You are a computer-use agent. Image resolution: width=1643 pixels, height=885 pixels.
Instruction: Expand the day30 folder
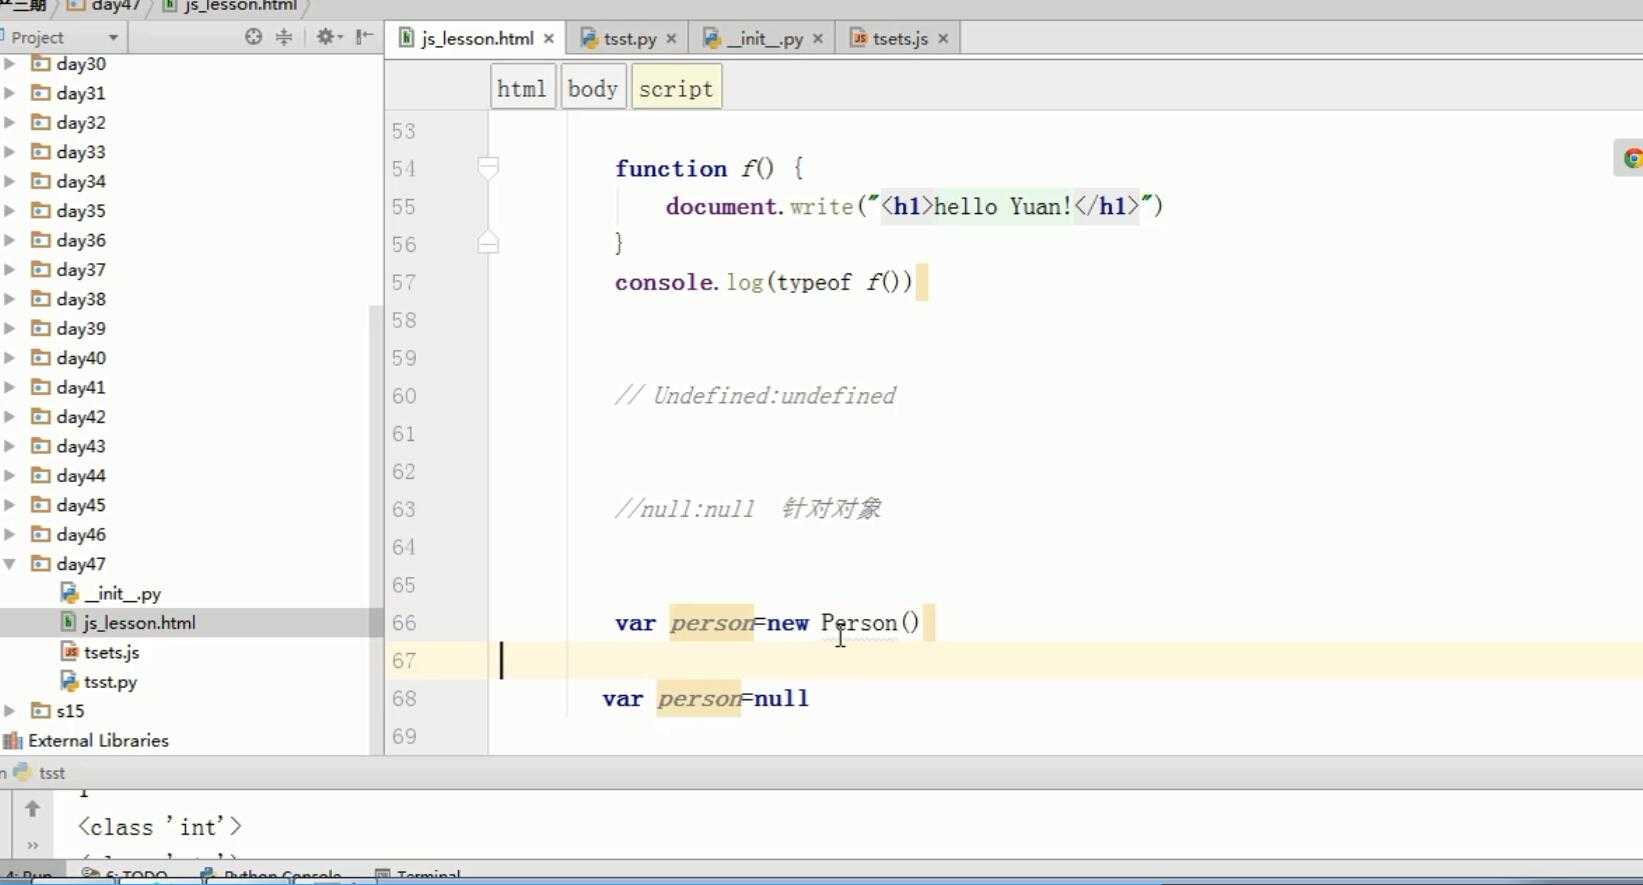pyautogui.click(x=9, y=63)
